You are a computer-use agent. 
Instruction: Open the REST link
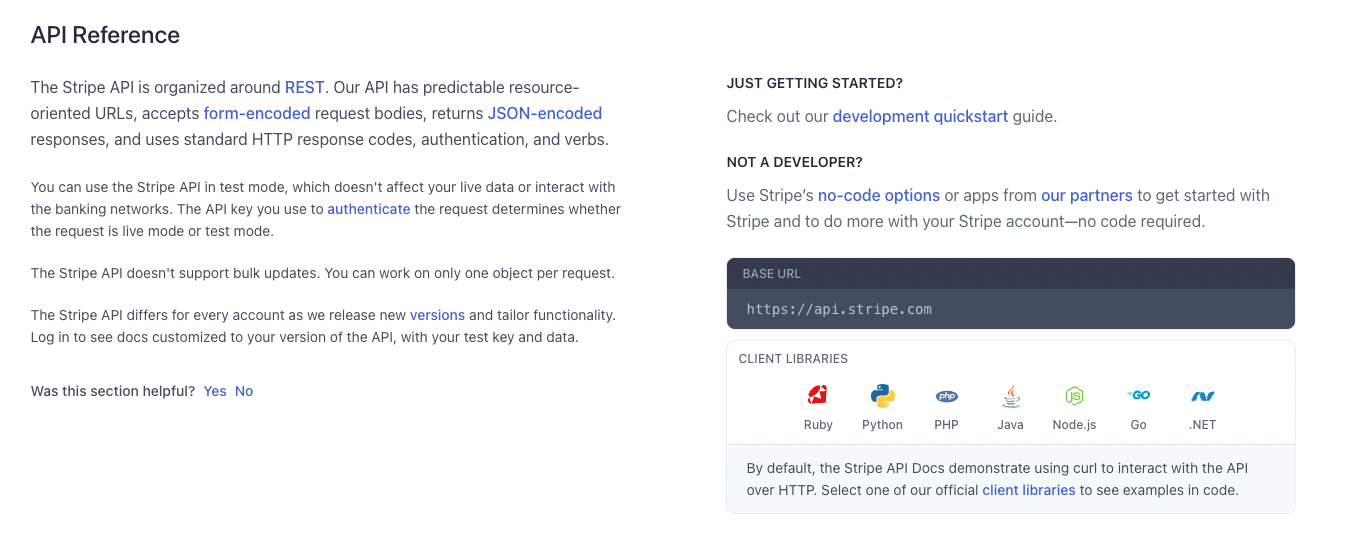[304, 87]
